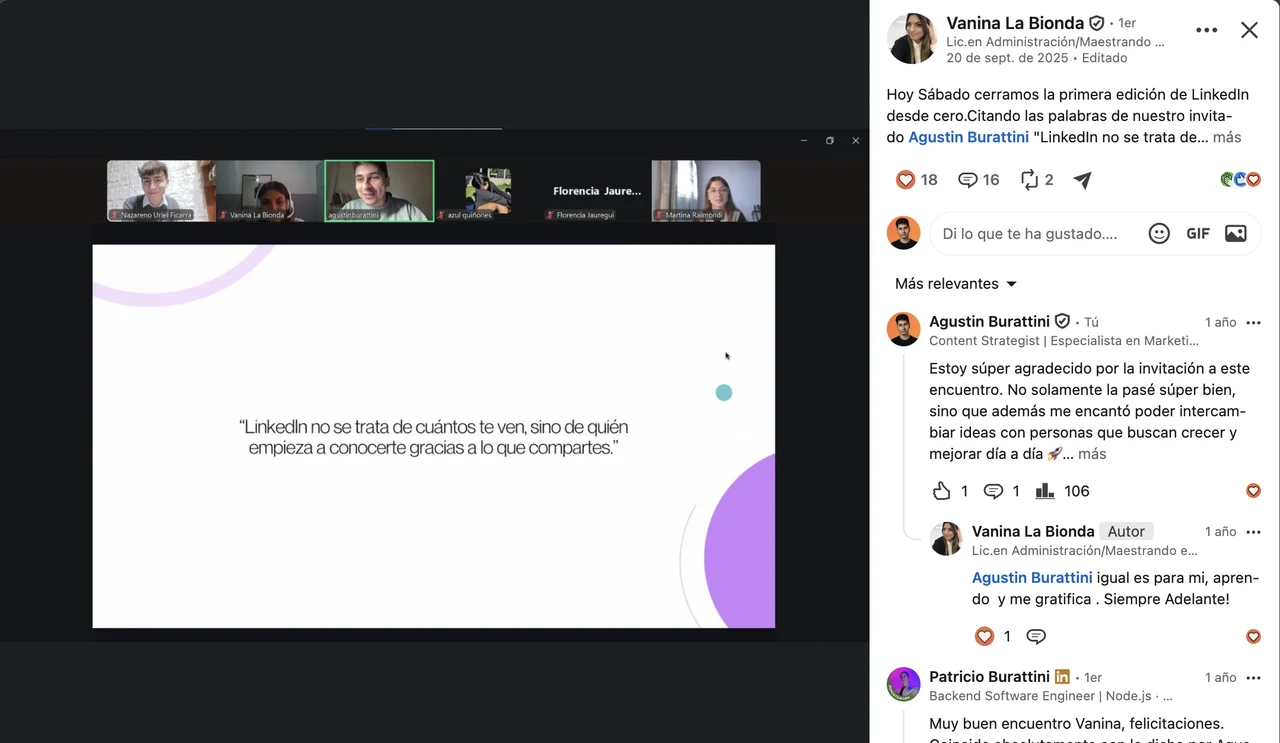Open options menu on Vanina's reply

coord(1254,532)
